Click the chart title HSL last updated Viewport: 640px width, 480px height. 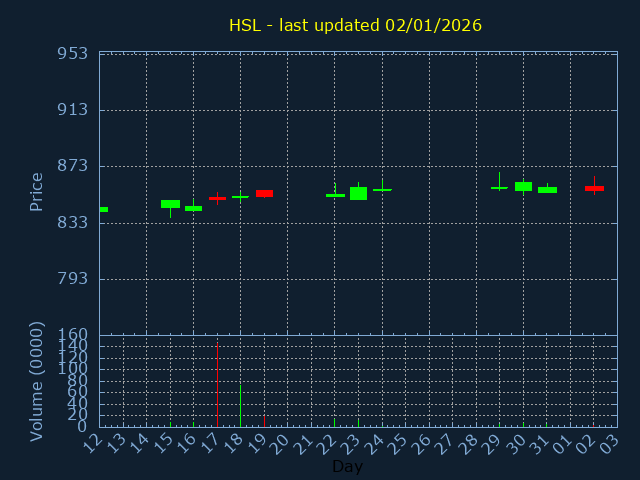tap(355, 26)
